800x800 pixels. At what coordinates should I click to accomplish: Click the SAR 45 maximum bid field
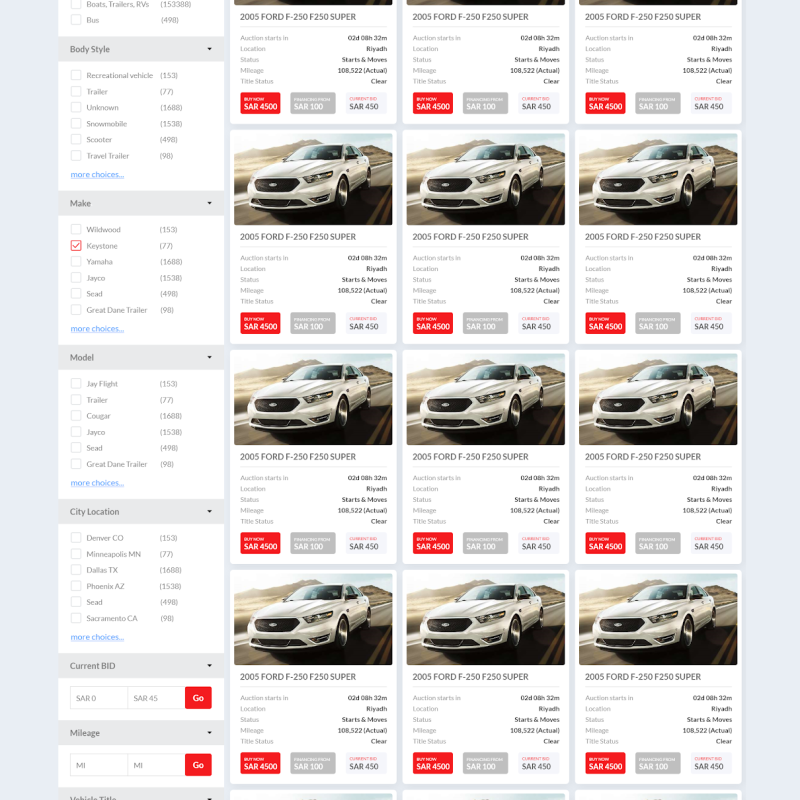155,698
